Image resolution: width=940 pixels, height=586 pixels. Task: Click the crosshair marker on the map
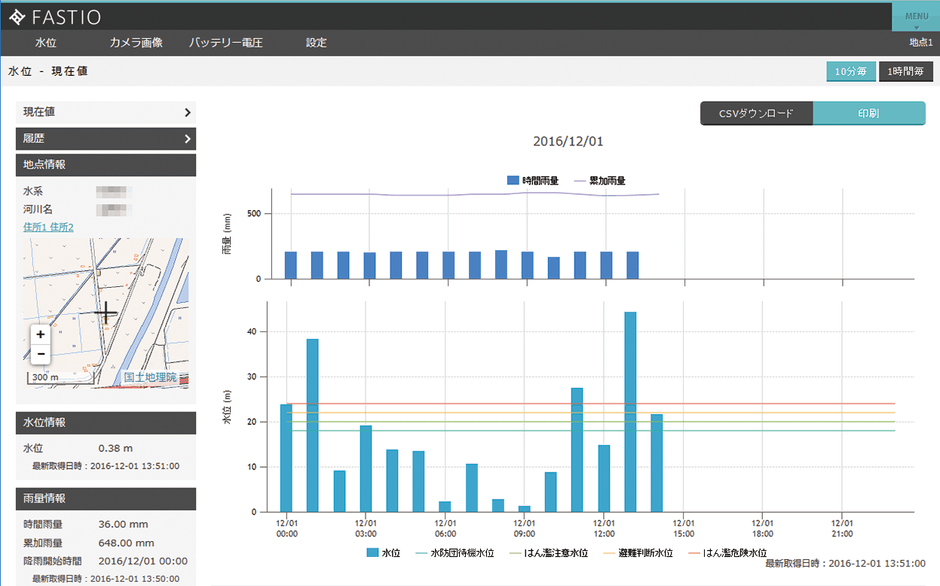[x=105, y=313]
